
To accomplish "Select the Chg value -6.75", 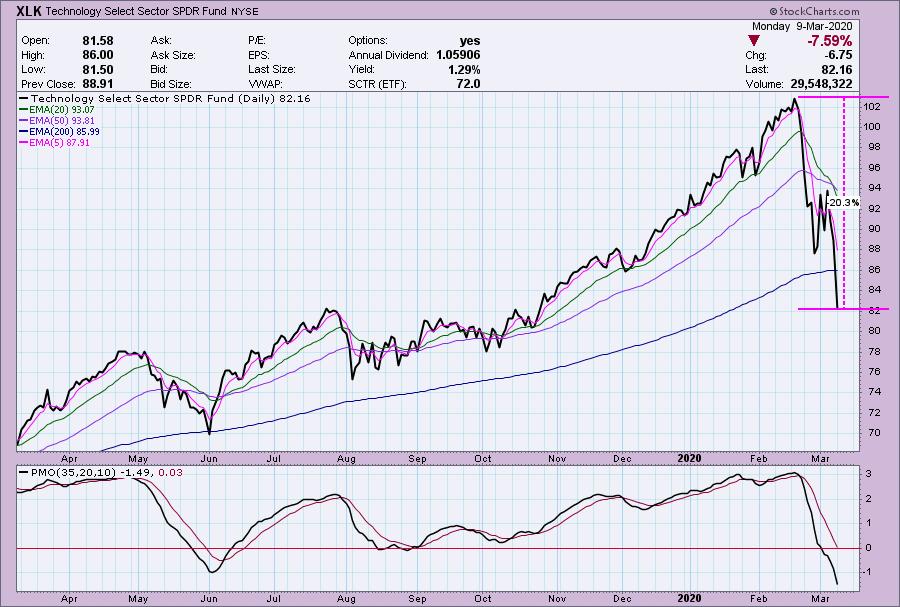I will tap(838, 55).
